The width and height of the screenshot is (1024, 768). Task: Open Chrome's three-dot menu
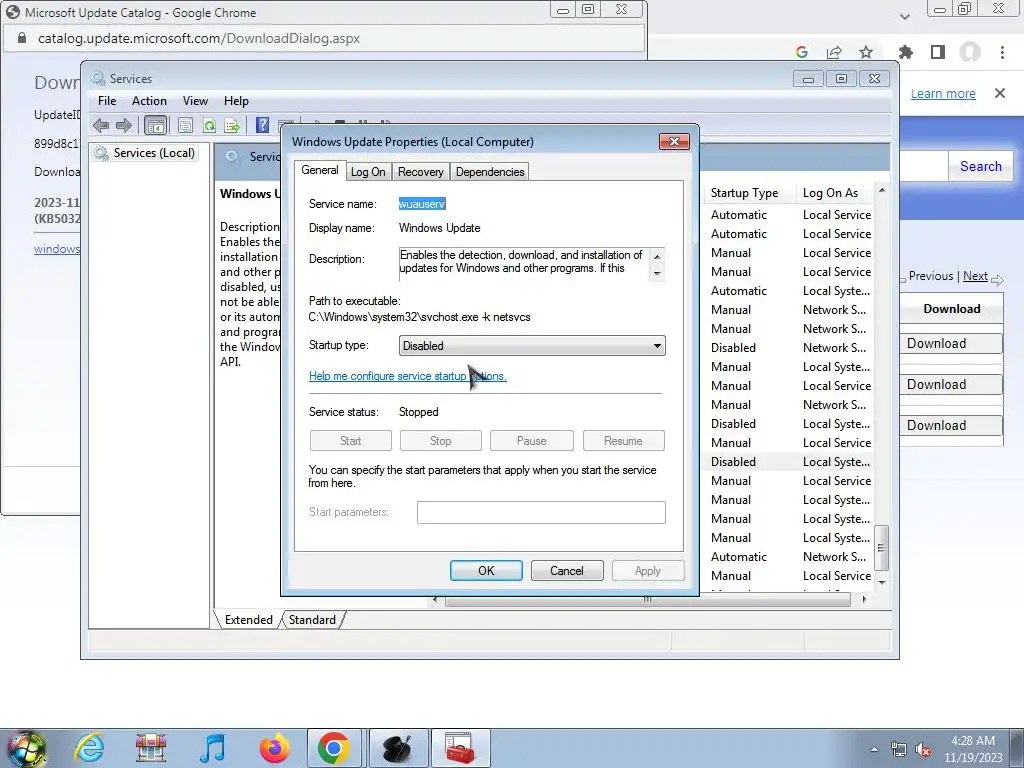click(1002, 52)
